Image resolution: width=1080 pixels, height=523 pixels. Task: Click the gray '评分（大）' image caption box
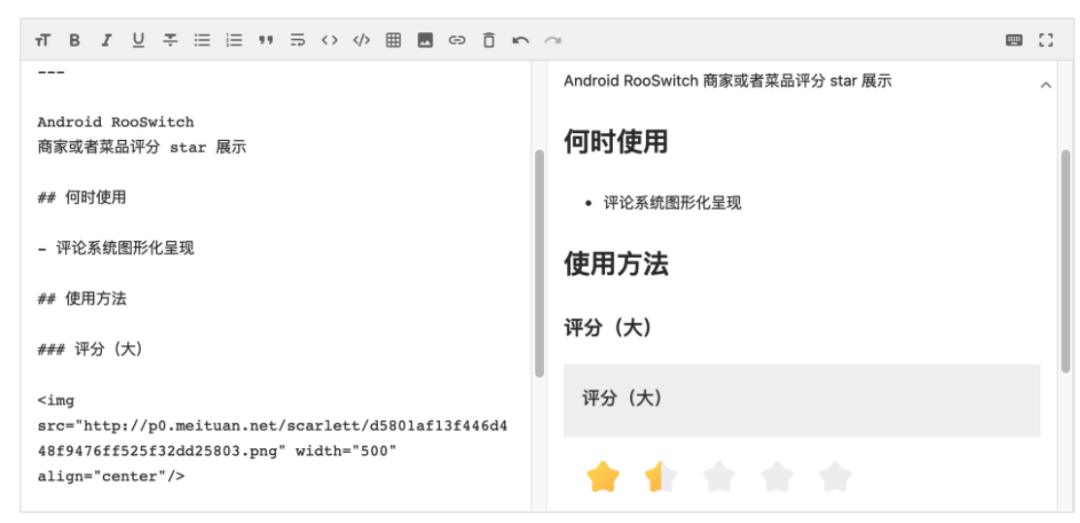point(802,400)
